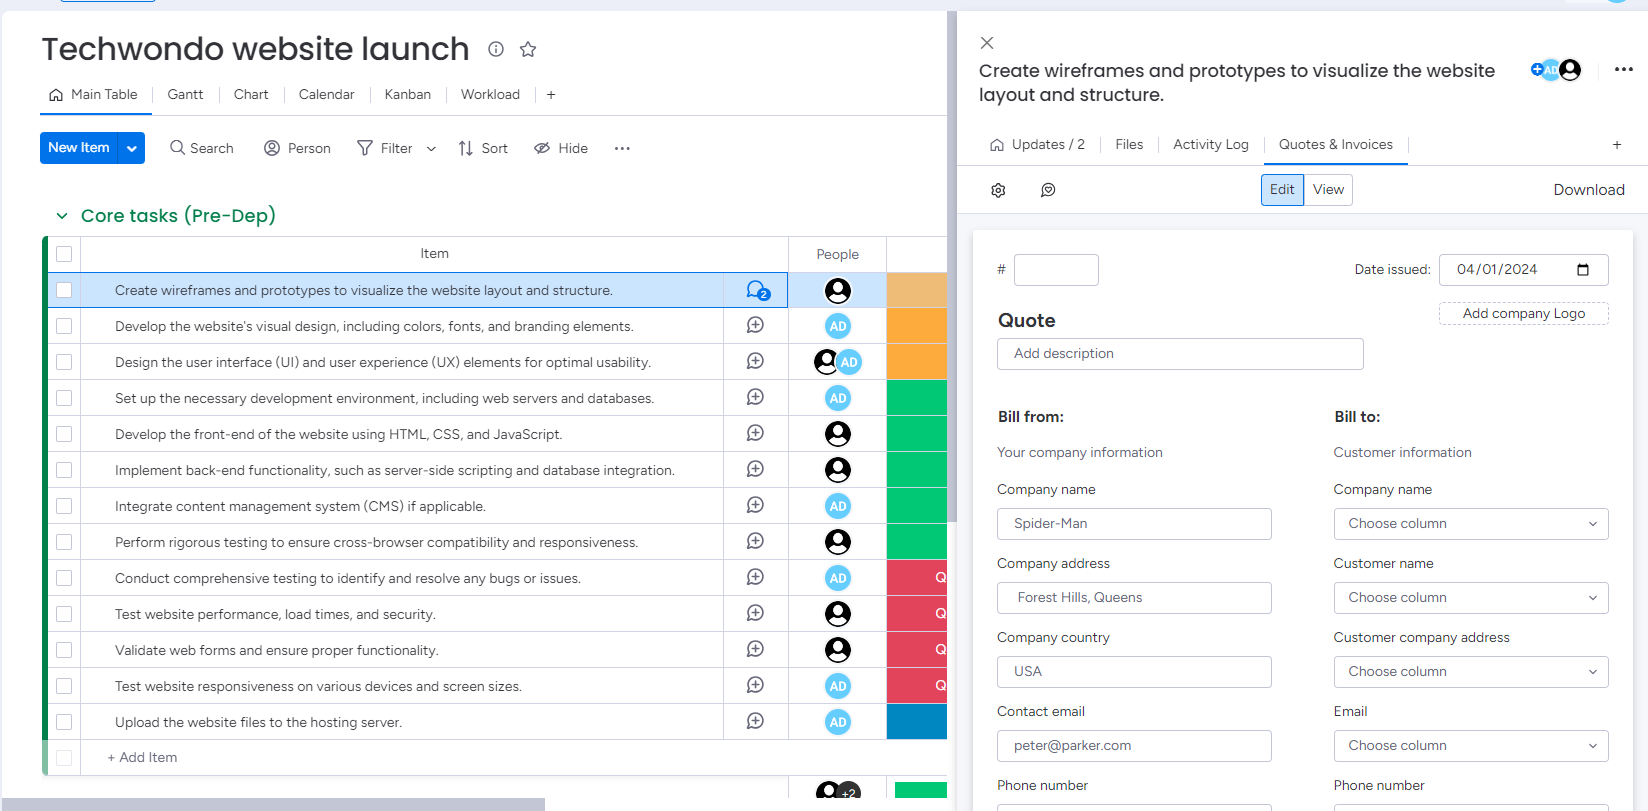The width and height of the screenshot is (1648, 811).
Task: Click the blue status cell in the upload row
Action: (x=917, y=721)
